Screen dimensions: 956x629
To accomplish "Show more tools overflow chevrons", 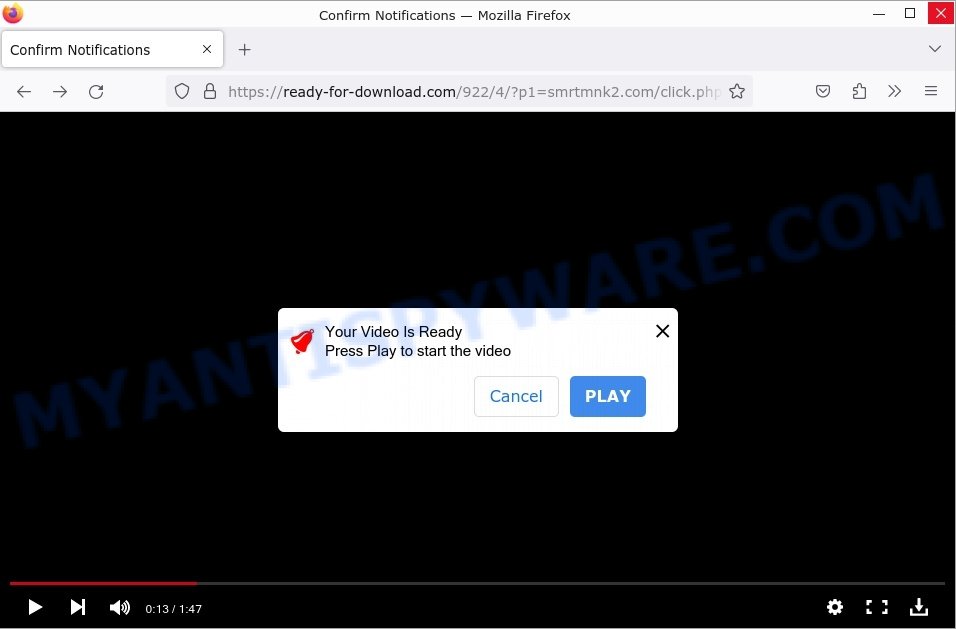I will coord(894,91).
